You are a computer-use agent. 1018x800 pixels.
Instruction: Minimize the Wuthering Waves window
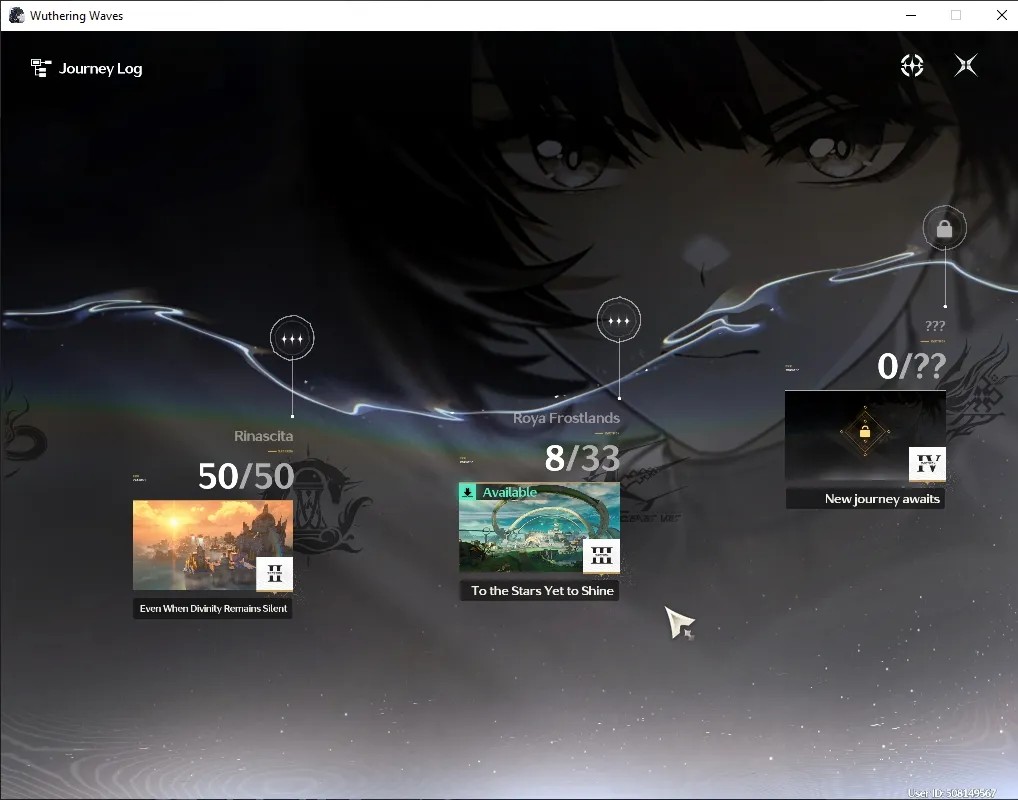point(911,15)
